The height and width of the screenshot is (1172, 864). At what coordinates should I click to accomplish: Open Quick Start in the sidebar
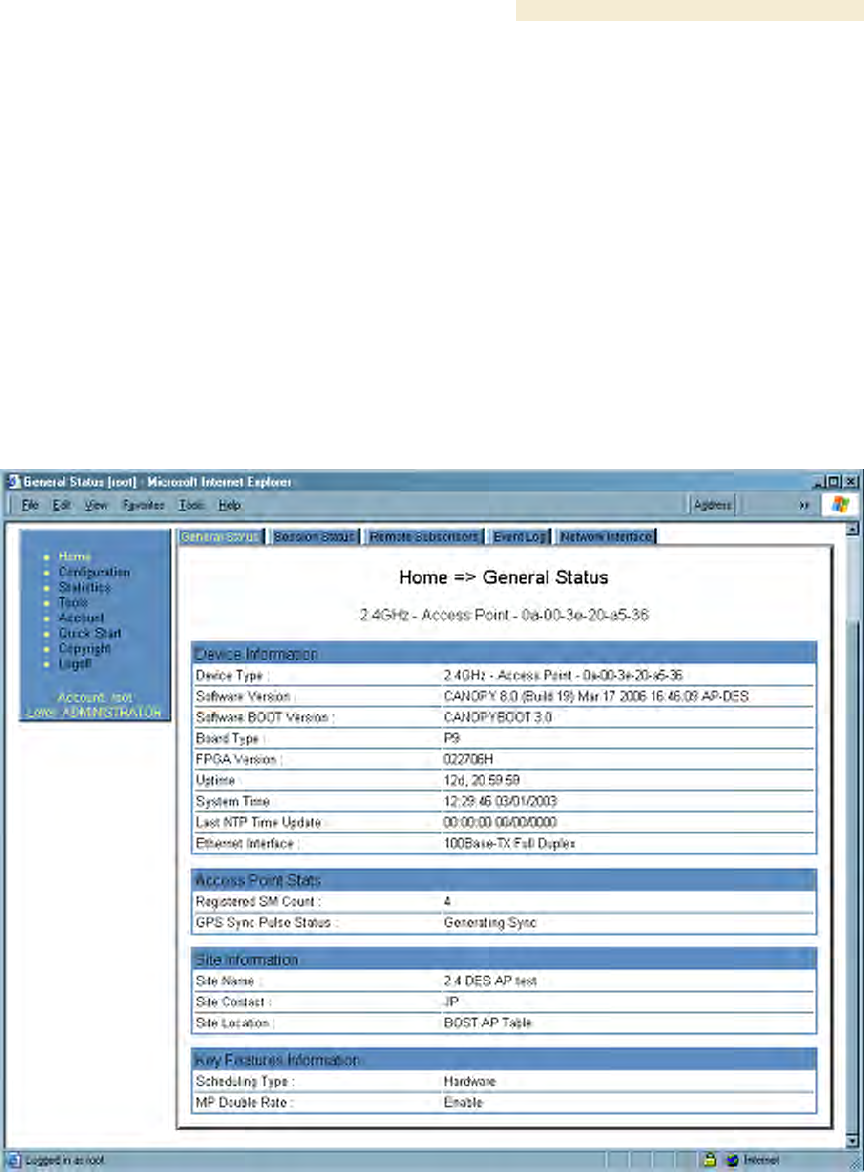point(90,633)
